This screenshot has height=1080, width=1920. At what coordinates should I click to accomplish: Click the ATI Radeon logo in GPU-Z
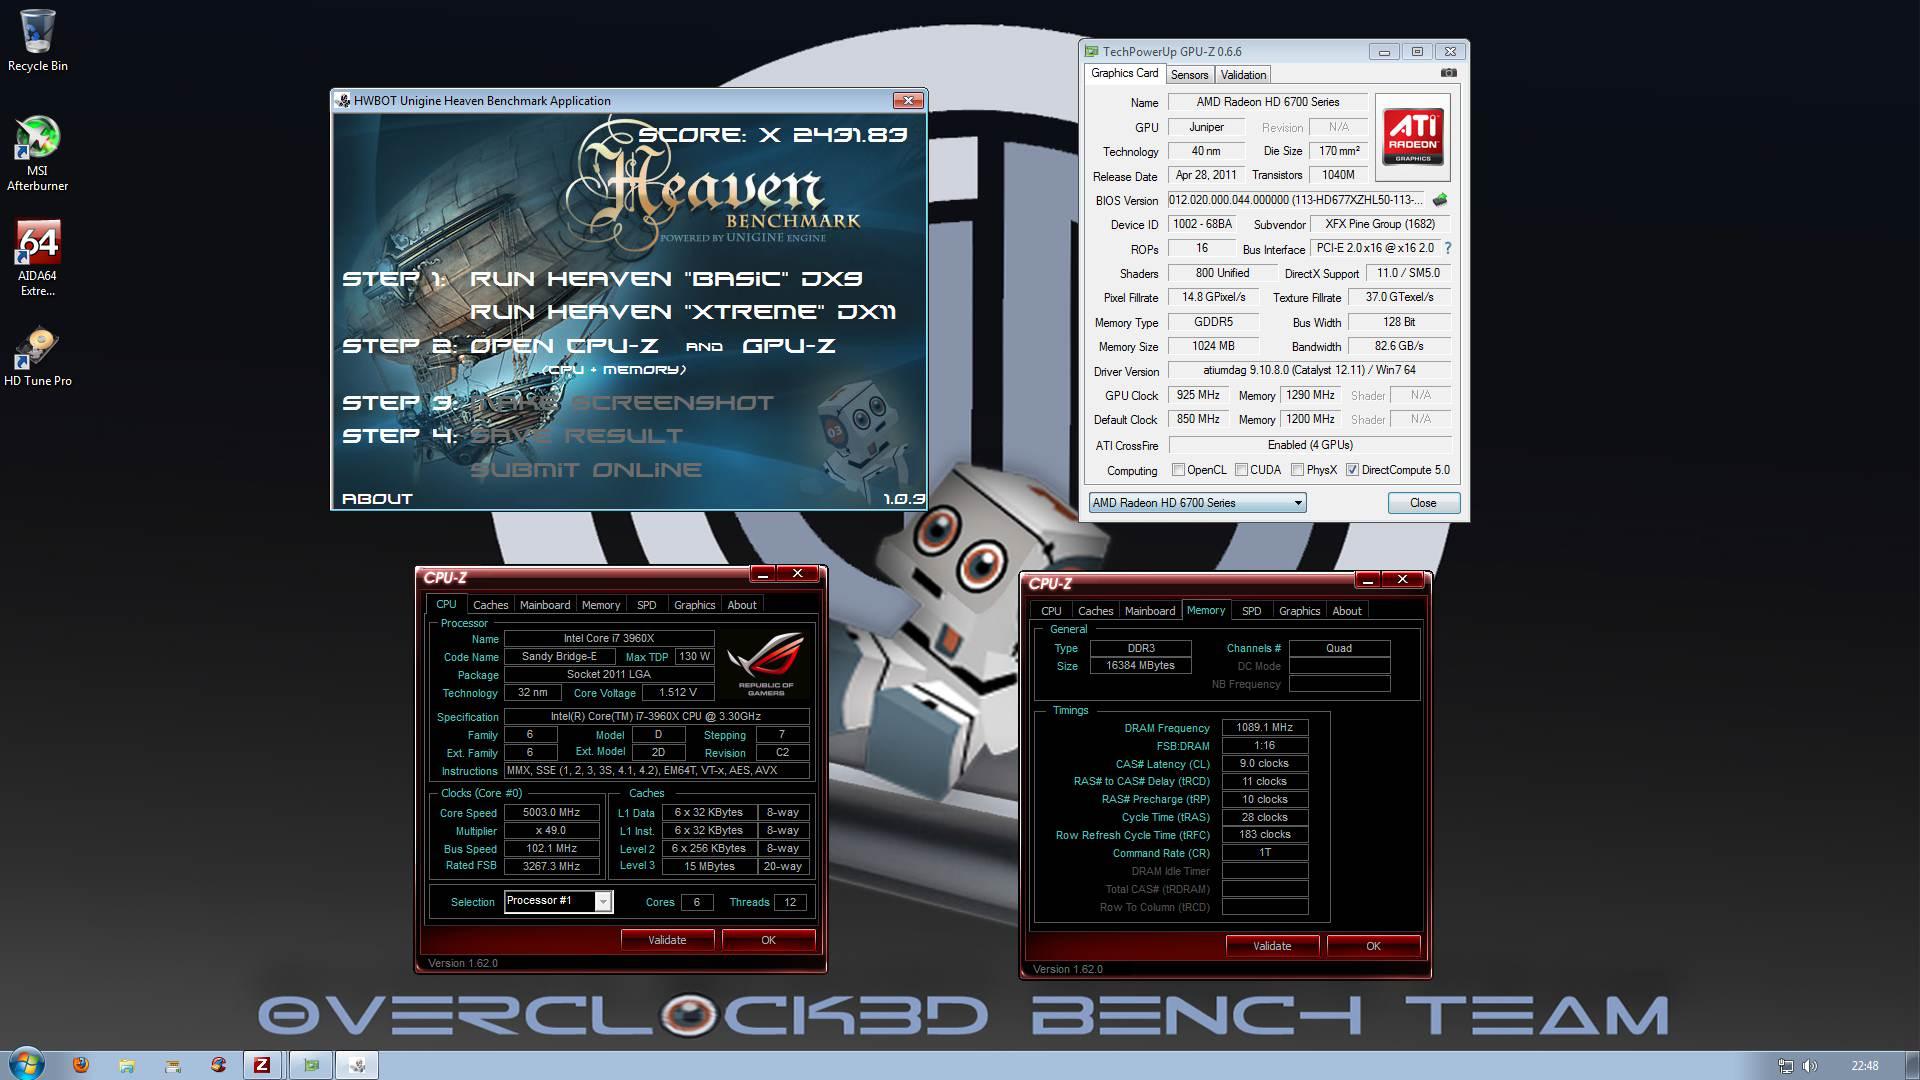[1413, 137]
